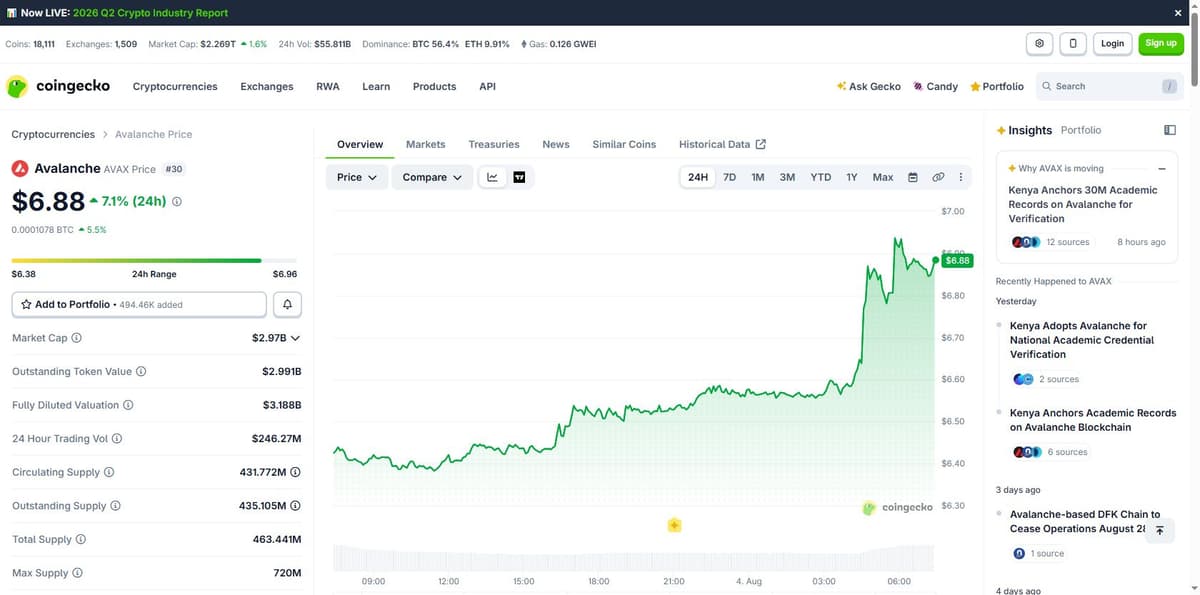Select the YTD chart range
The height and width of the screenshot is (595, 1200).
click(821, 177)
